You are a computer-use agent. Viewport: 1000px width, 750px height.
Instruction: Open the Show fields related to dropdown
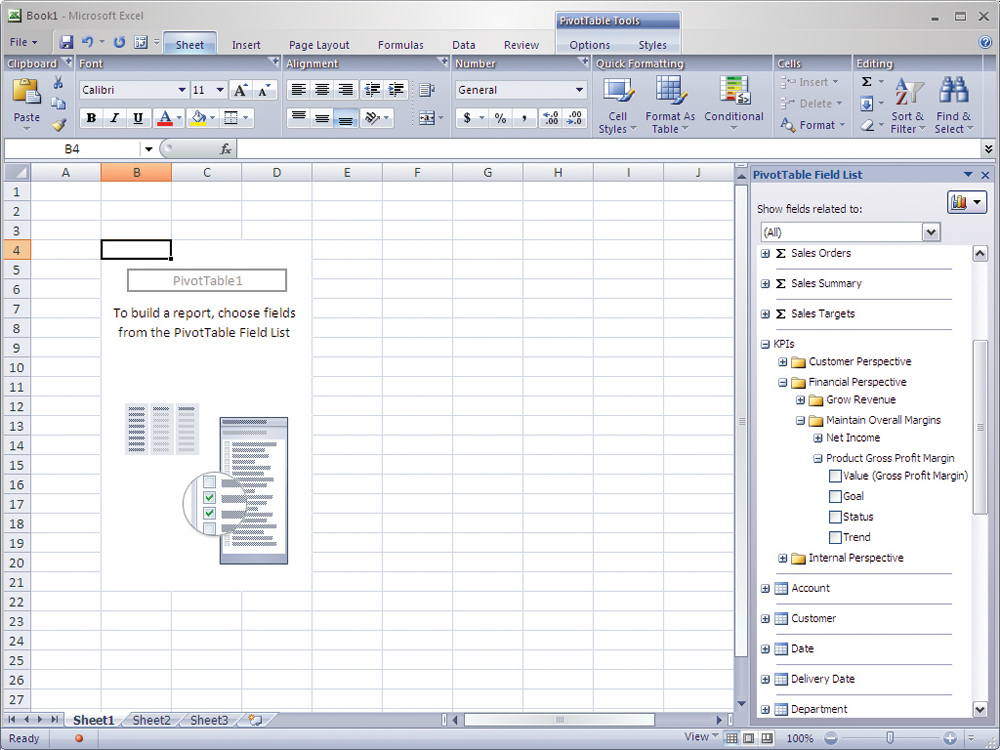pyautogui.click(x=931, y=232)
